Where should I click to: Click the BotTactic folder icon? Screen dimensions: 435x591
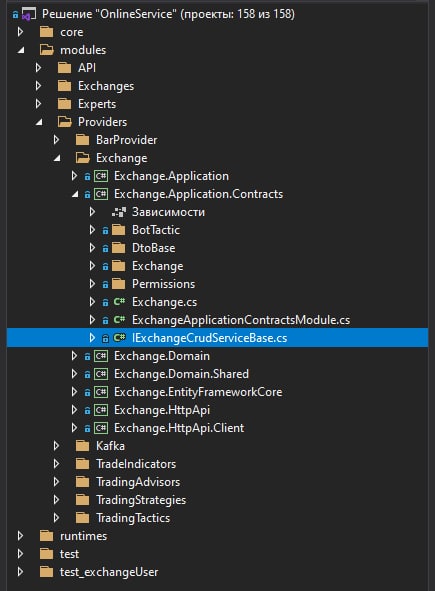(x=118, y=230)
